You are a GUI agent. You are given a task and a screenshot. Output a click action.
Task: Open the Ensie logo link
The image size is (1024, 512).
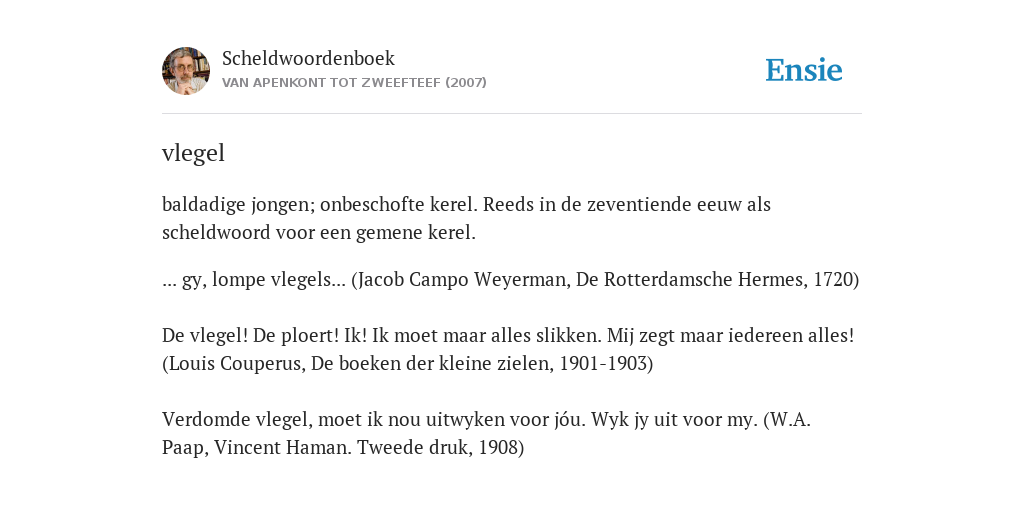pyautogui.click(x=804, y=70)
